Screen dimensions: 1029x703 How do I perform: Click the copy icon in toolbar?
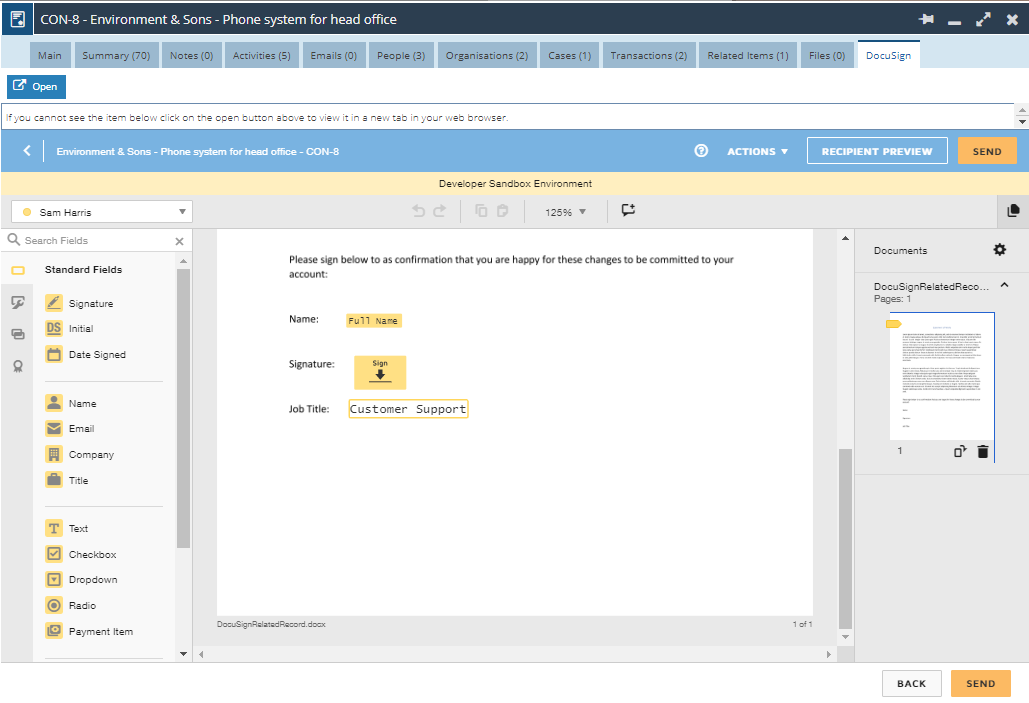pyautogui.click(x=481, y=211)
